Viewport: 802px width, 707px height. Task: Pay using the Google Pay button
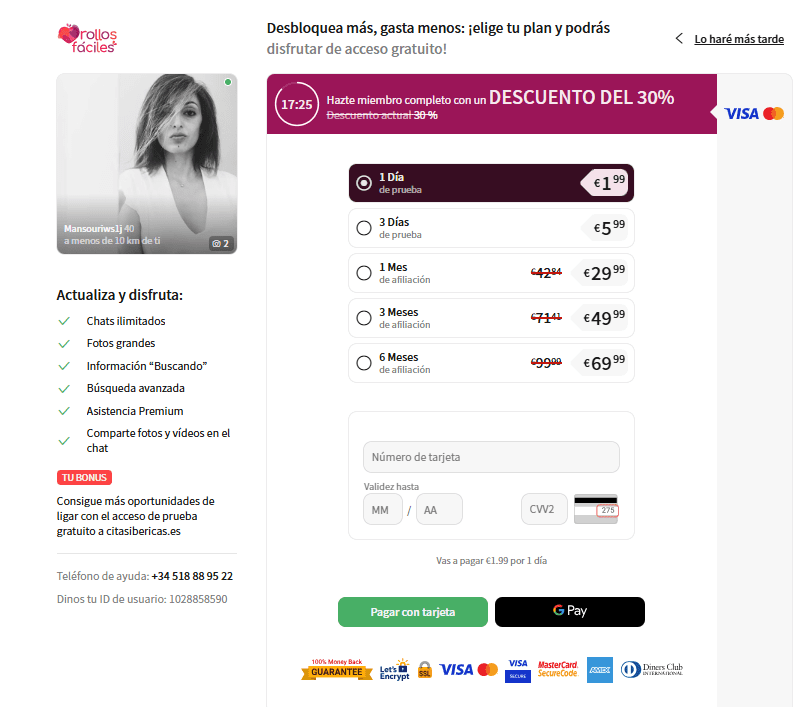click(570, 612)
